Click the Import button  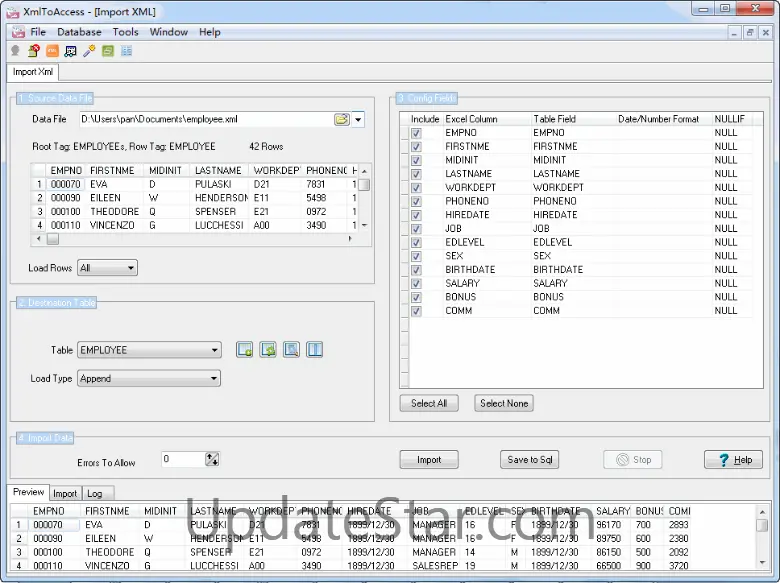tap(429, 460)
